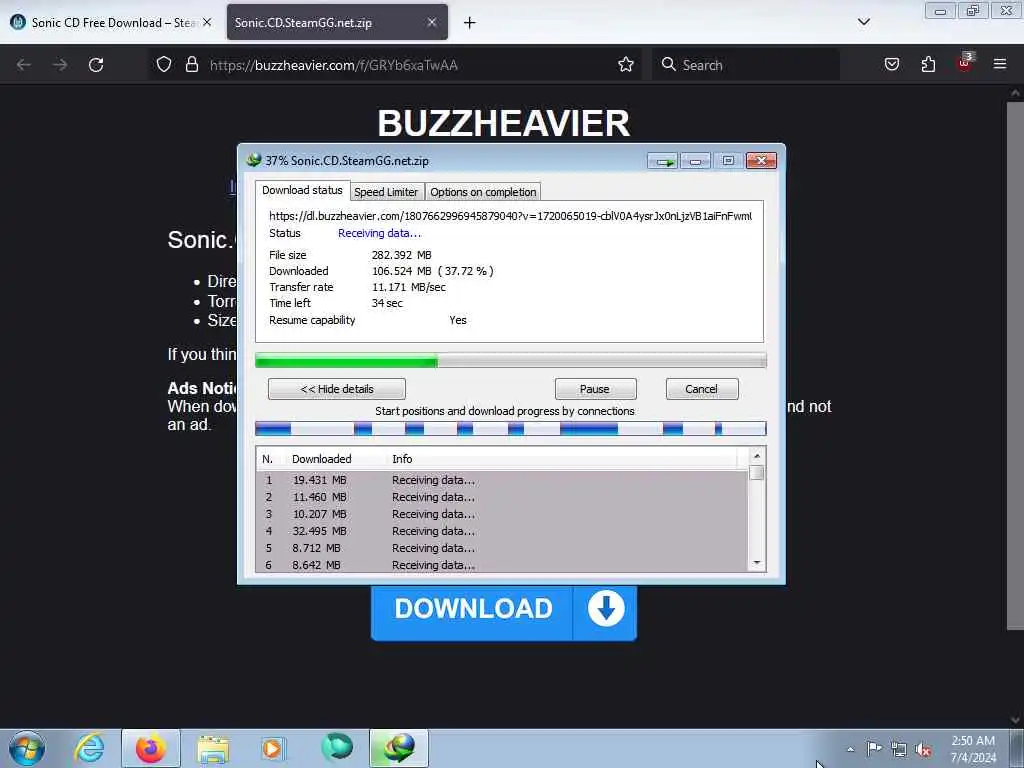Close the Sonic CD Free Download tab
The height and width of the screenshot is (768, 1024).
(x=207, y=22)
